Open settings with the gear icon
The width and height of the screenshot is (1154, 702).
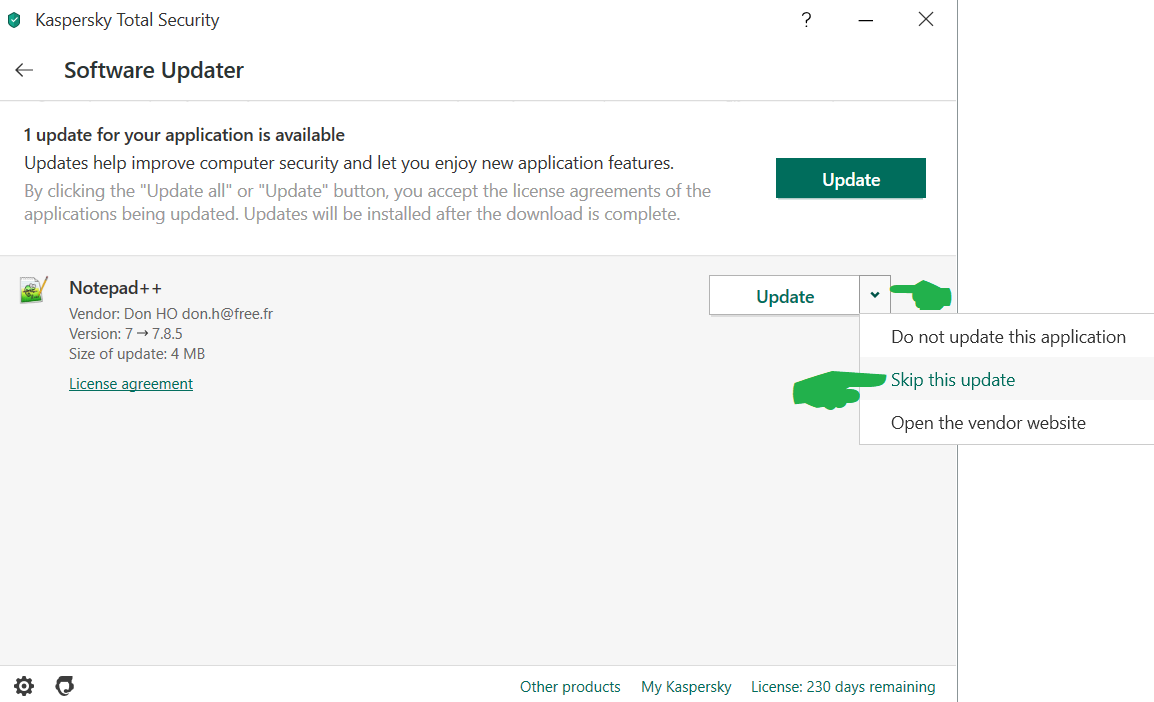24,686
